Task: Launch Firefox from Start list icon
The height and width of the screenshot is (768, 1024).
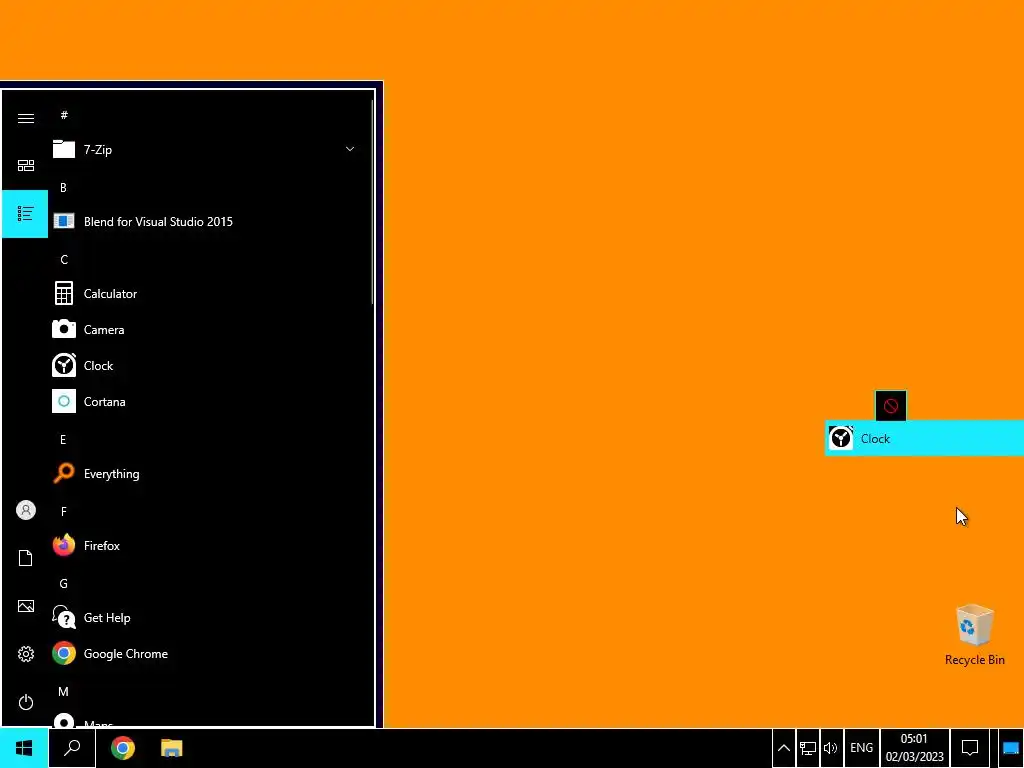Action: [63, 545]
